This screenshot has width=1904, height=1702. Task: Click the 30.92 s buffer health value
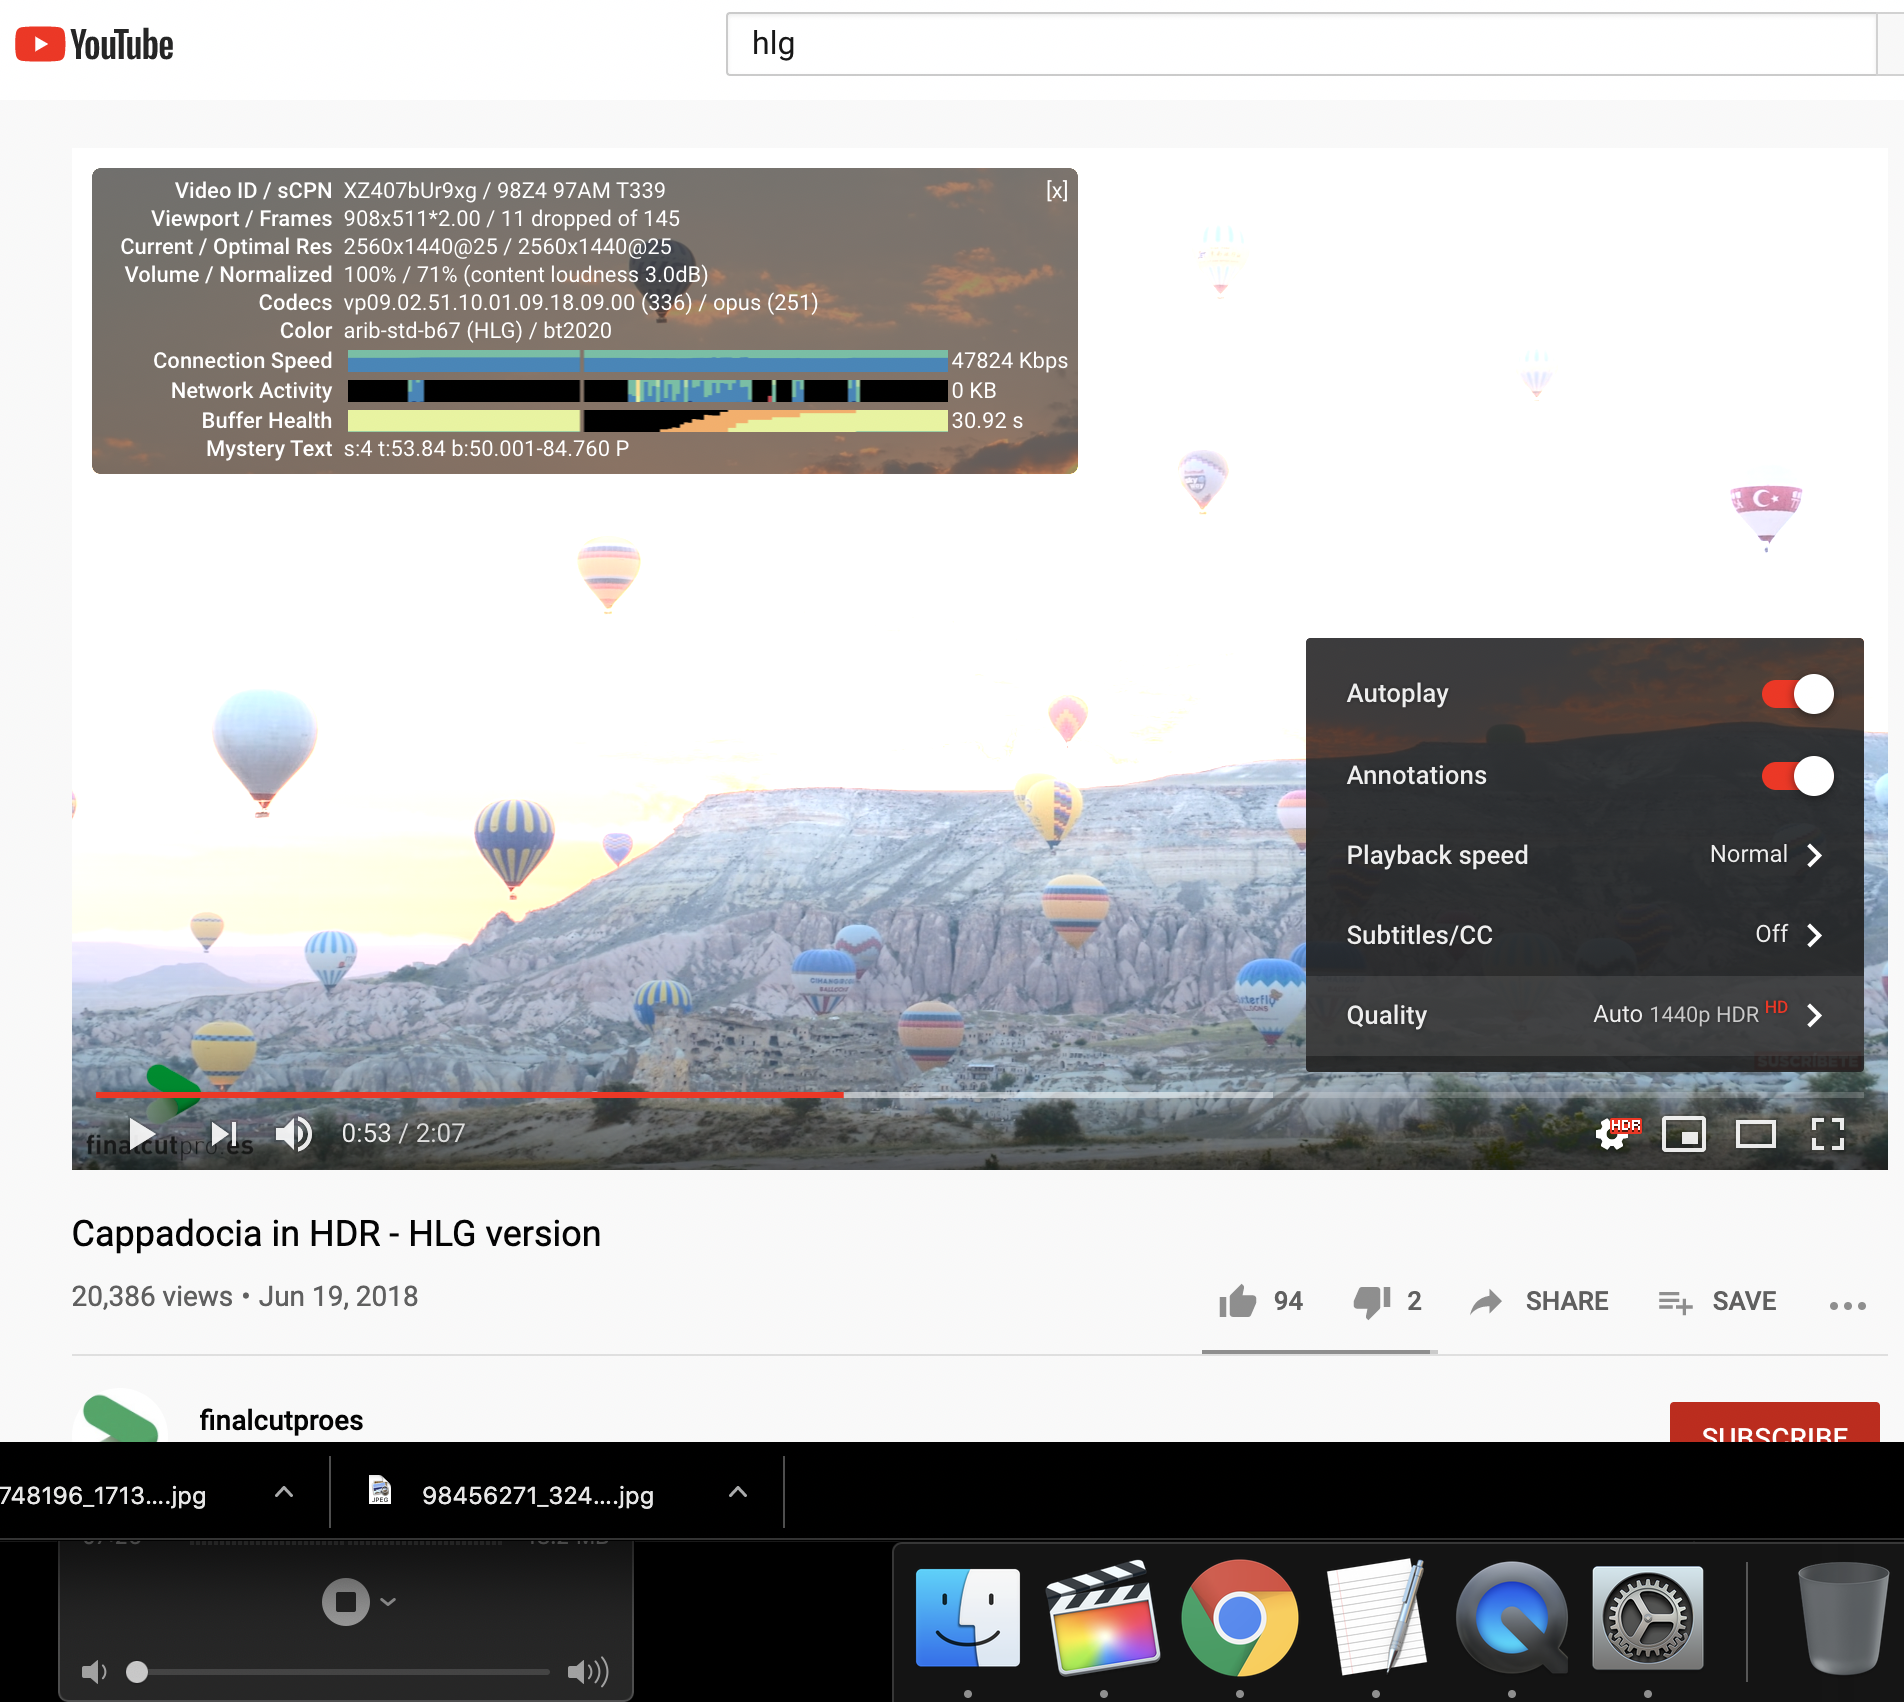(x=987, y=421)
